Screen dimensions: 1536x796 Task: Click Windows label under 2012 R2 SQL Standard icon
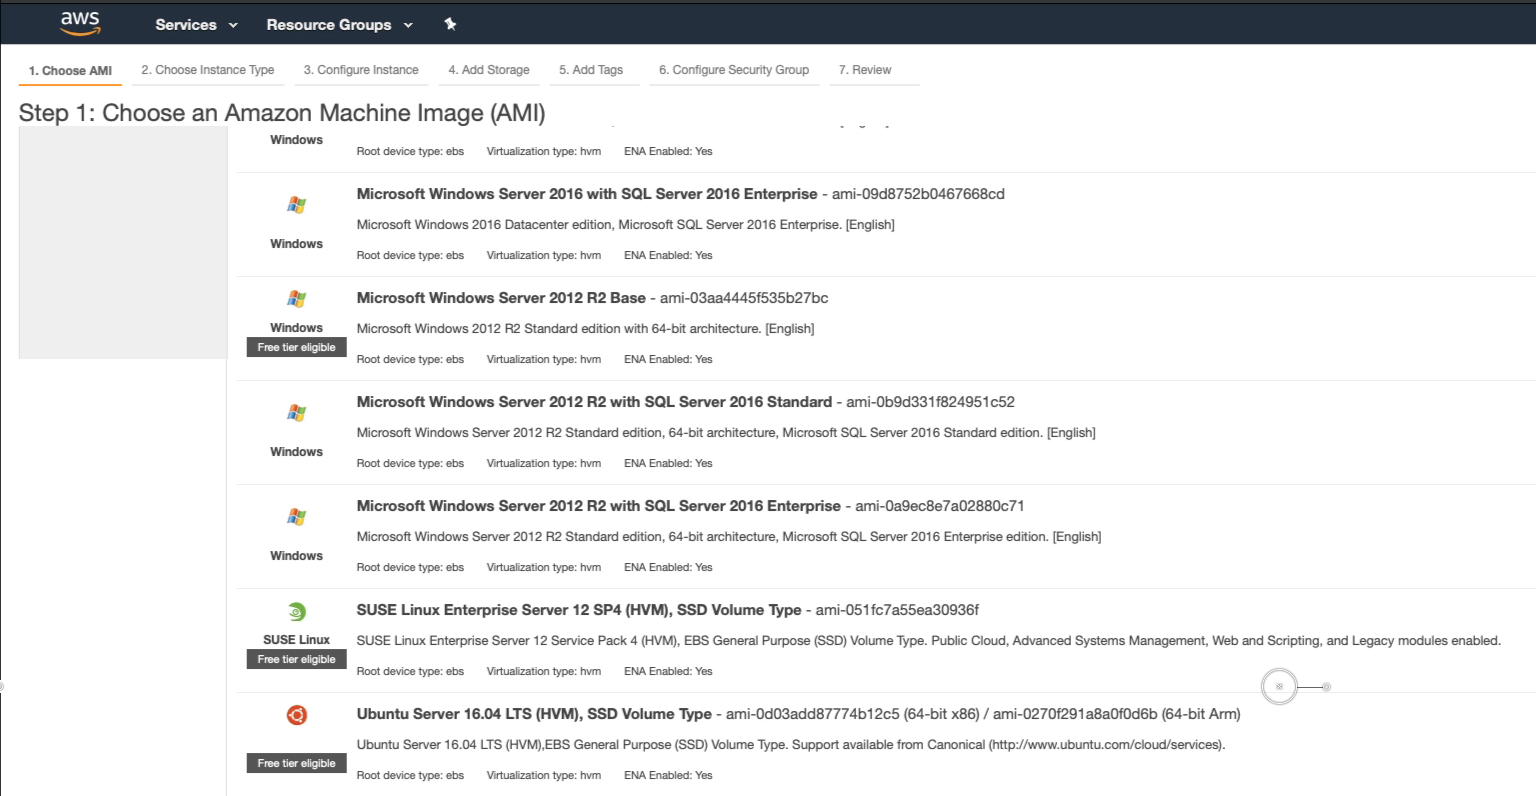[x=296, y=452]
